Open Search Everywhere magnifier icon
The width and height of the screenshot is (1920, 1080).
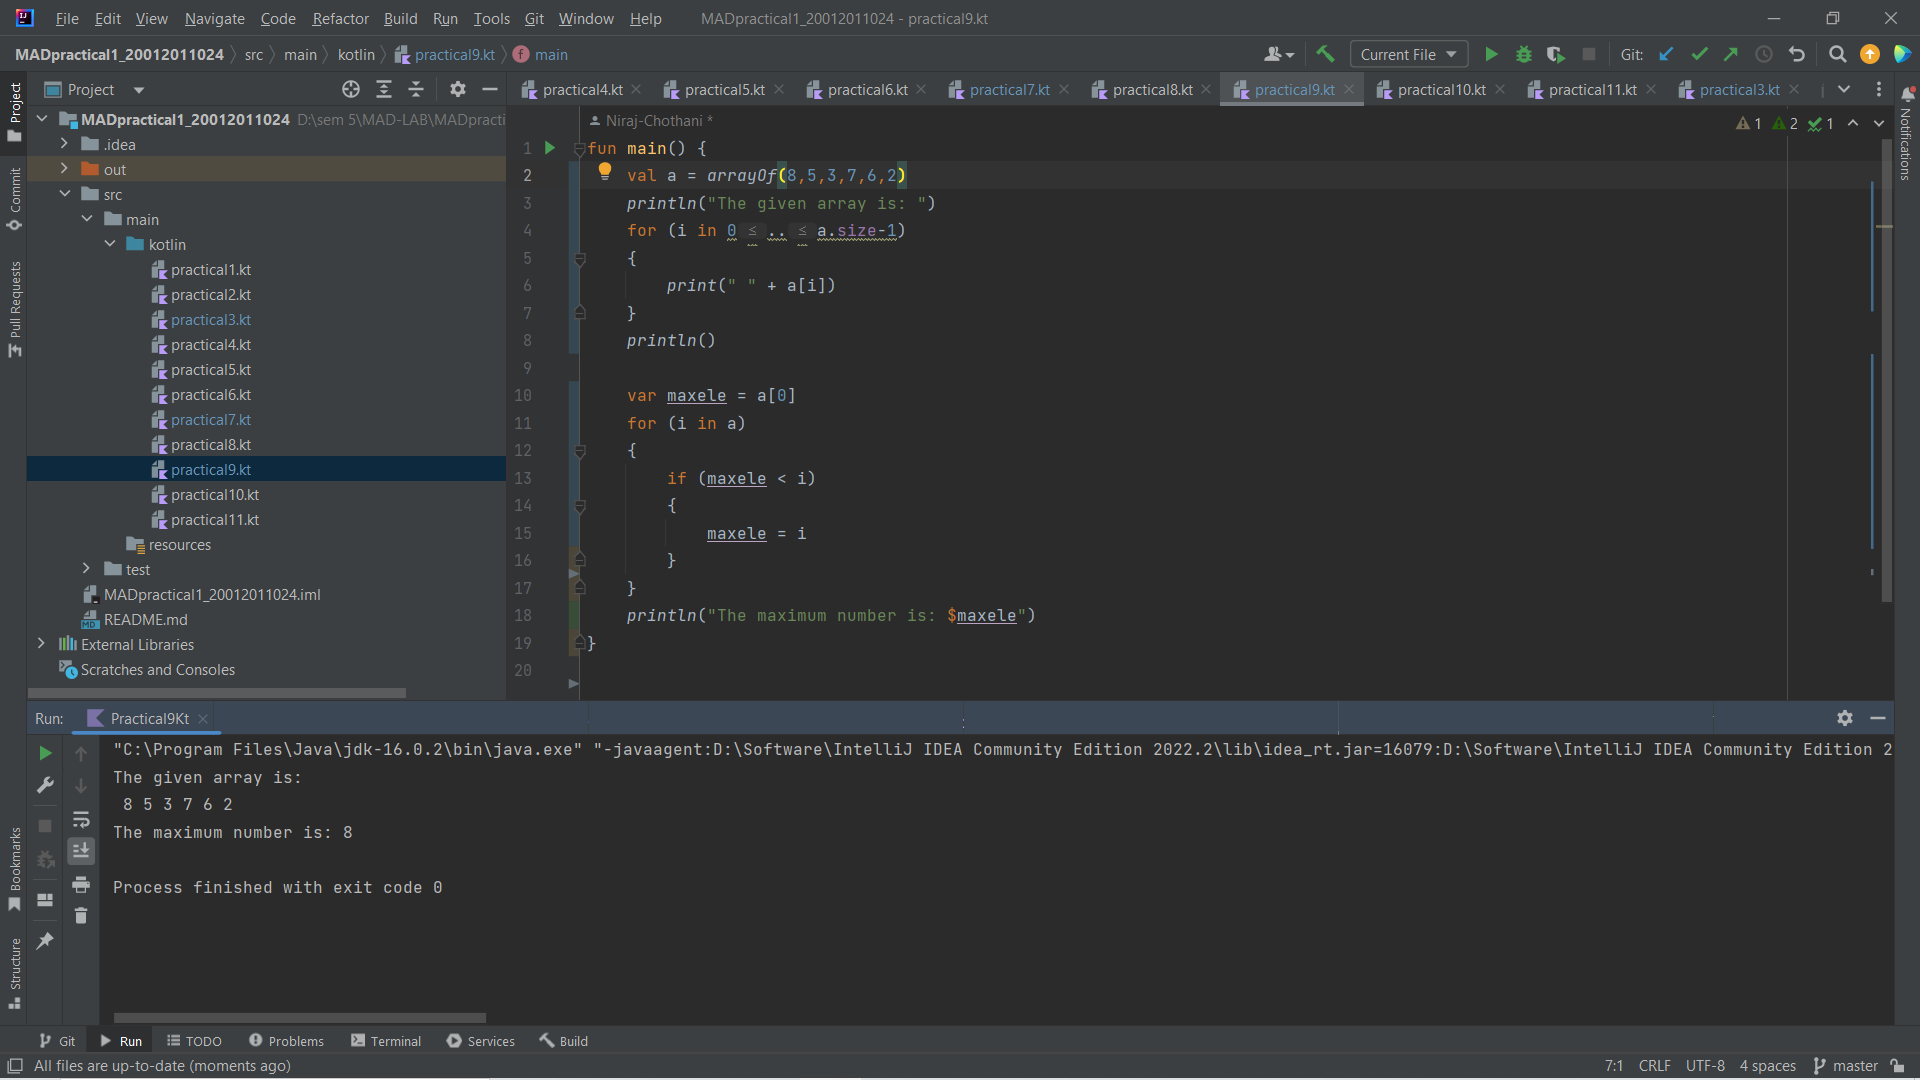point(1837,55)
